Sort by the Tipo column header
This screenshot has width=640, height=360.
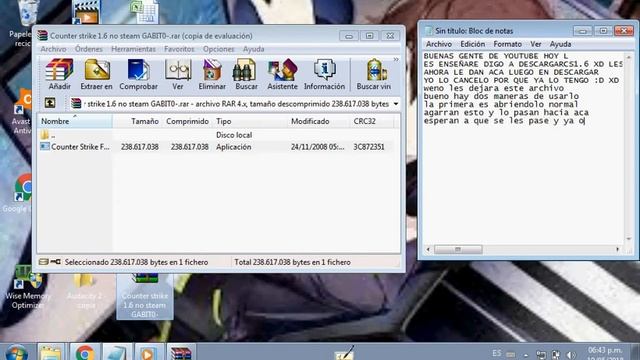(x=250, y=121)
